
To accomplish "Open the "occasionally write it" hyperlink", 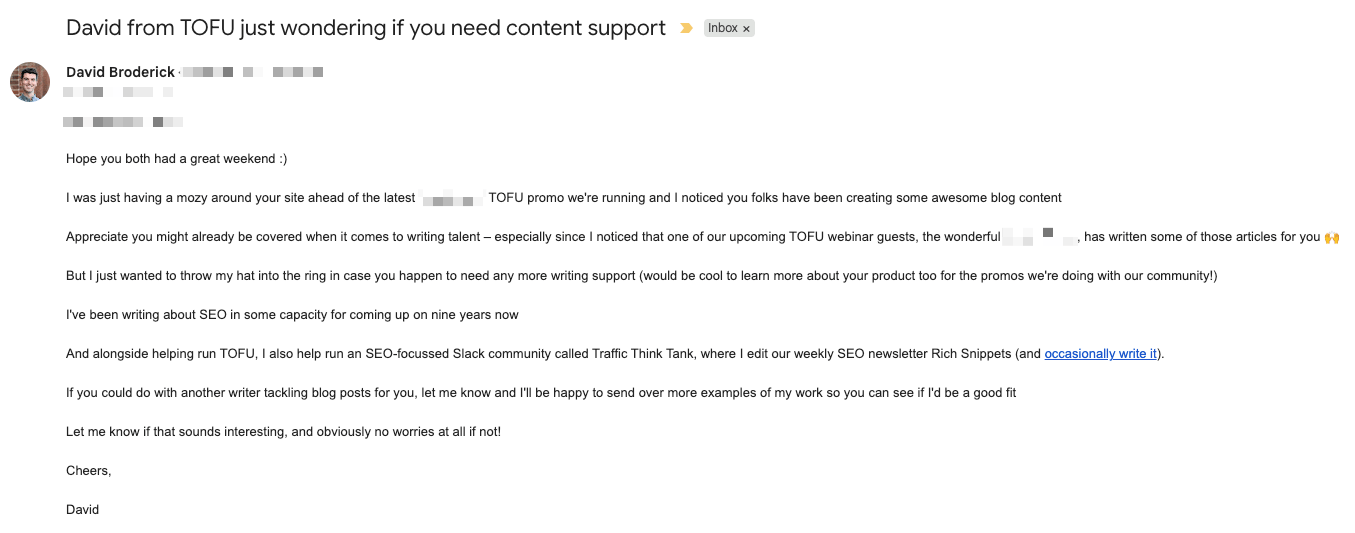I will (1101, 353).
